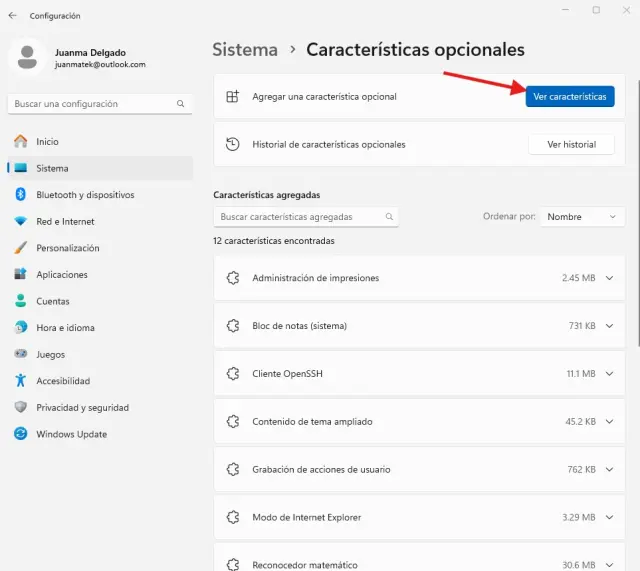
Task: Expand the Cliente OpenSSH feature
Action: 610,374
